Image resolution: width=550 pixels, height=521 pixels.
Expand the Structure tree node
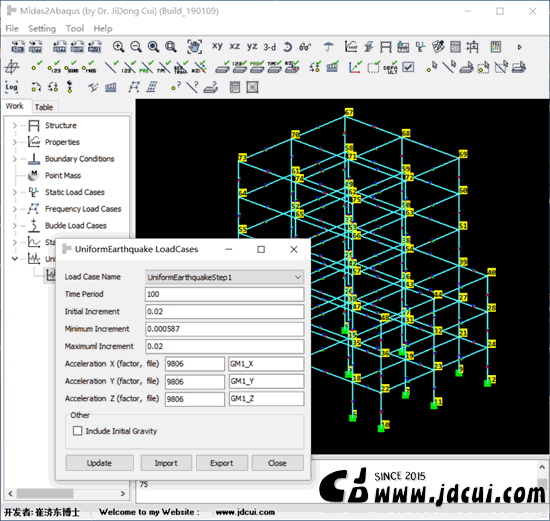pyautogui.click(x=15, y=125)
